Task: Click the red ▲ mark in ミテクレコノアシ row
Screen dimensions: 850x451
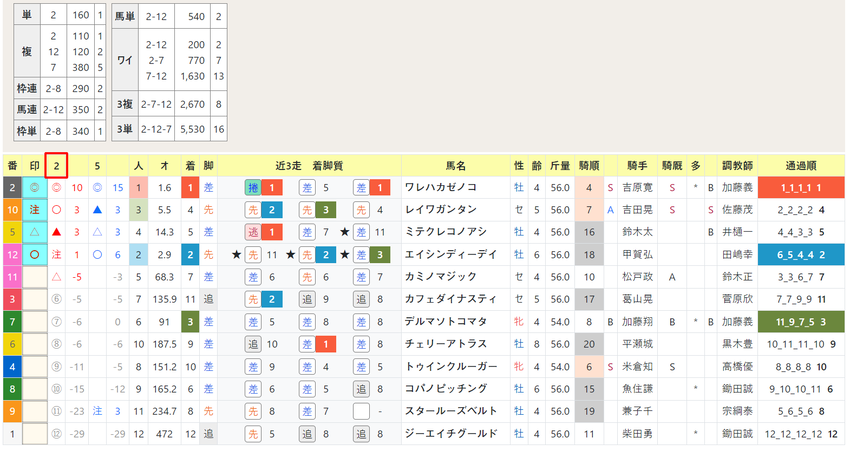Action: [x=56, y=232]
